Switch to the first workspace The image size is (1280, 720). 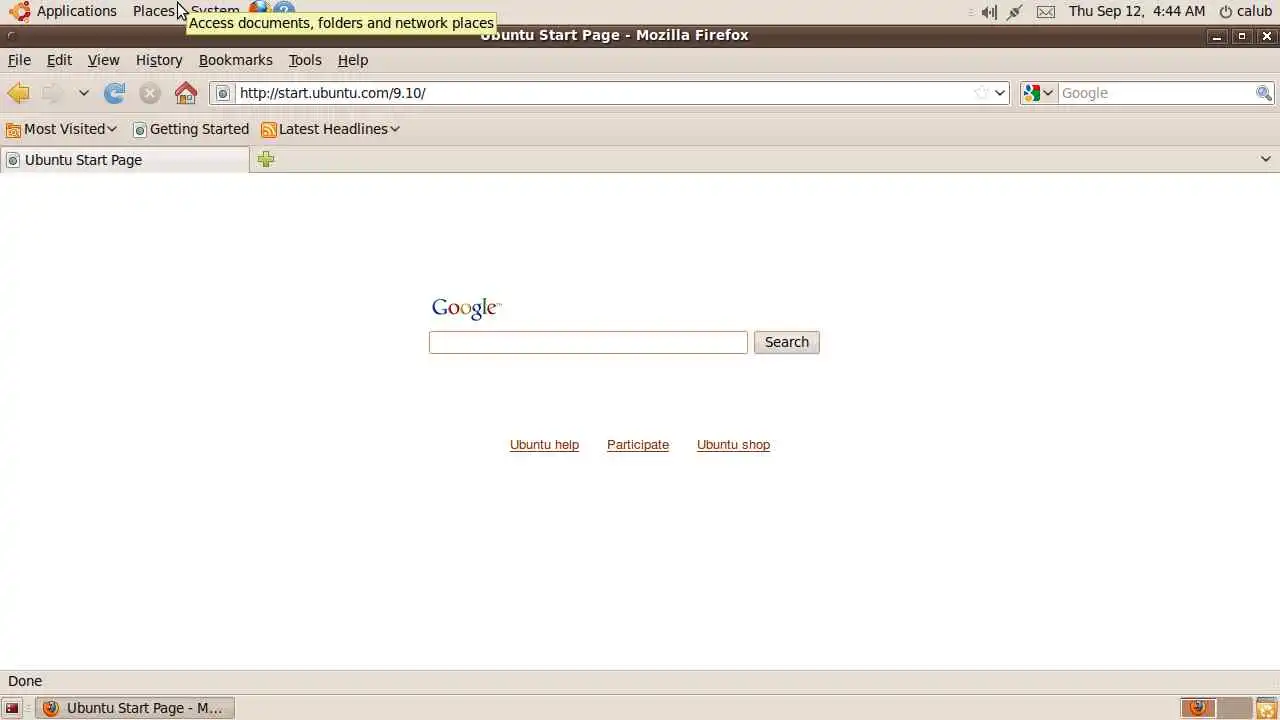1198,708
